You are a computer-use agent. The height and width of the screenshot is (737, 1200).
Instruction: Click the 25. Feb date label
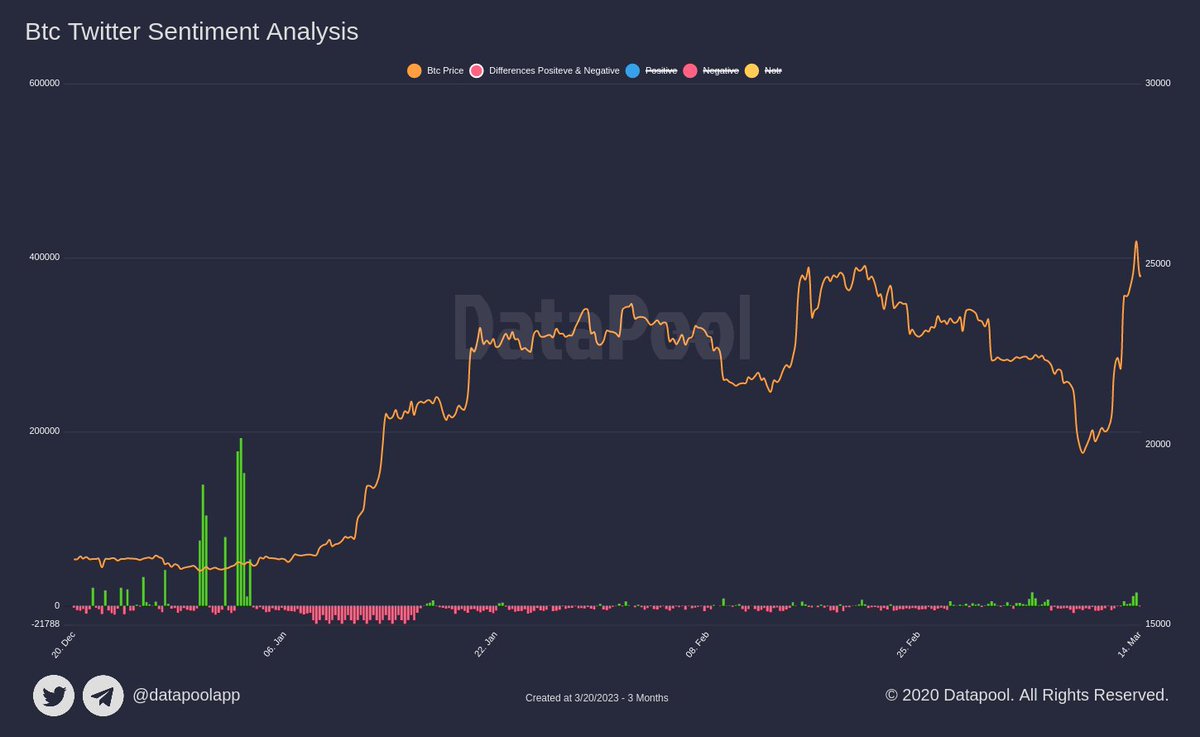(908, 645)
